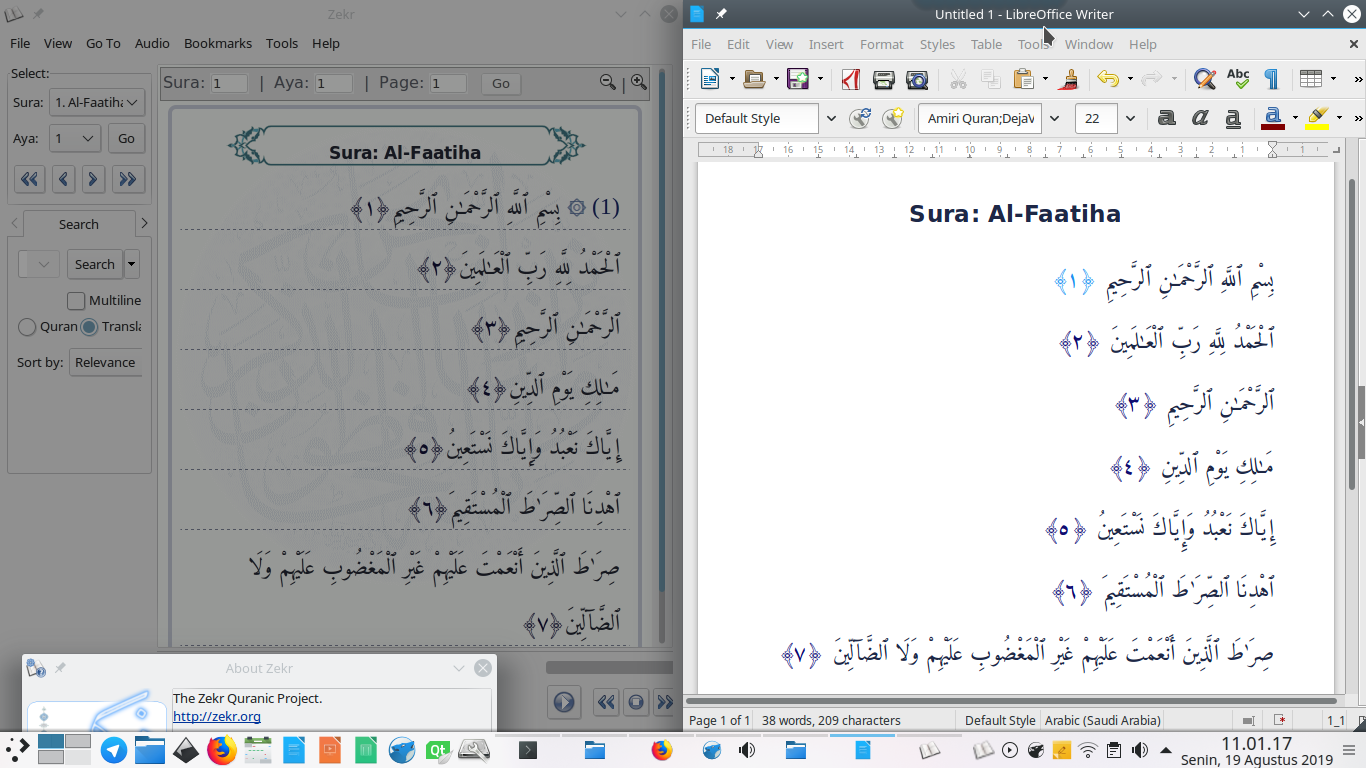Image resolution: width=1366 pixels, height=768 pixels.
Task: Click the Print icon in Writer toolbar
Action: pyautogui.click(x=883, y=79)
